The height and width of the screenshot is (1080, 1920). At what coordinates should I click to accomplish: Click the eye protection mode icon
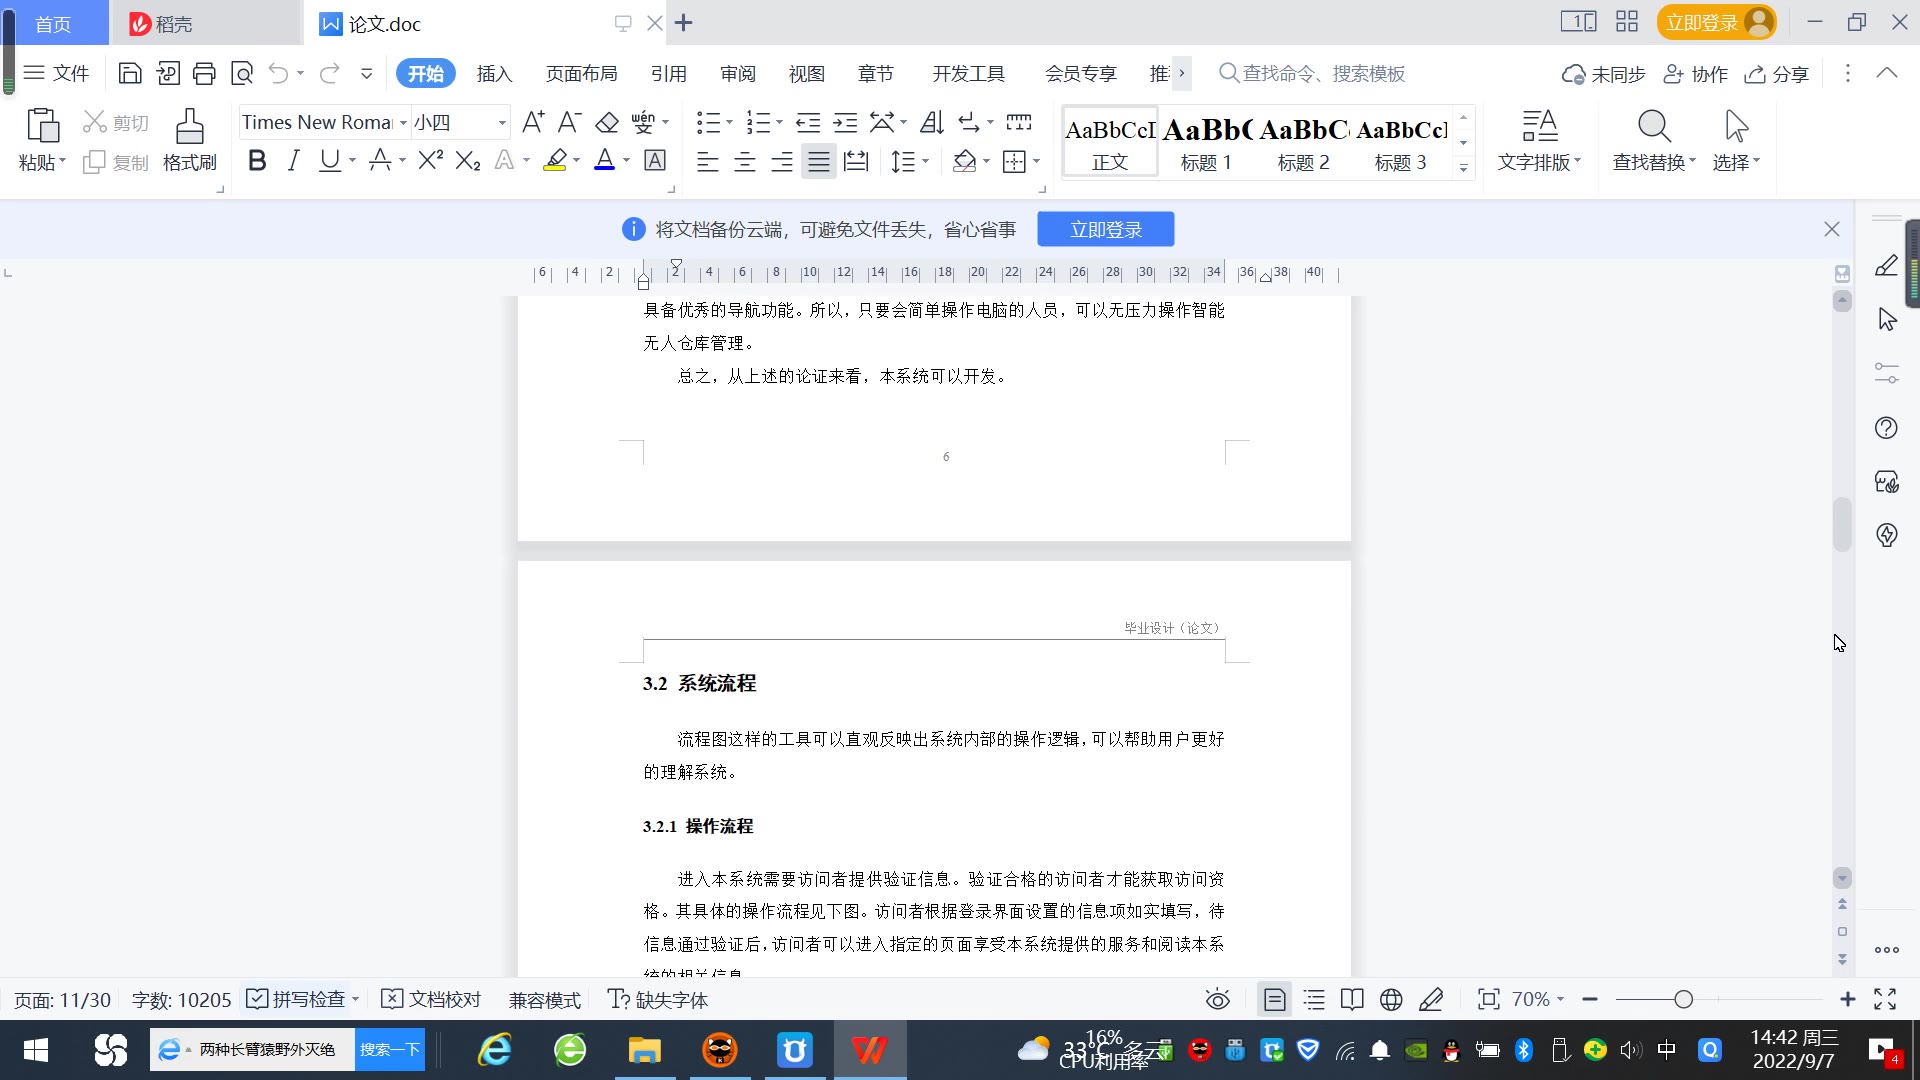coord(1217,999)
